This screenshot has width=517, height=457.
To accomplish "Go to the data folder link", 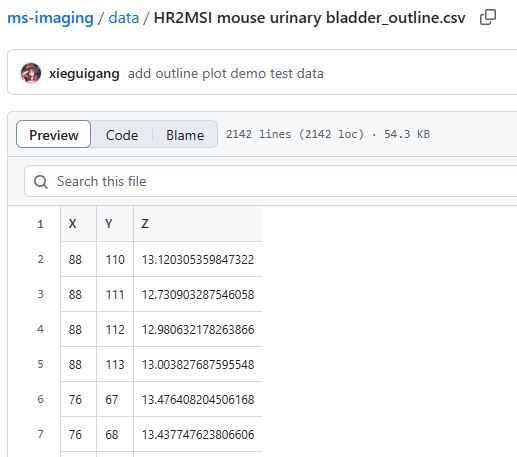I will point(124,18).
